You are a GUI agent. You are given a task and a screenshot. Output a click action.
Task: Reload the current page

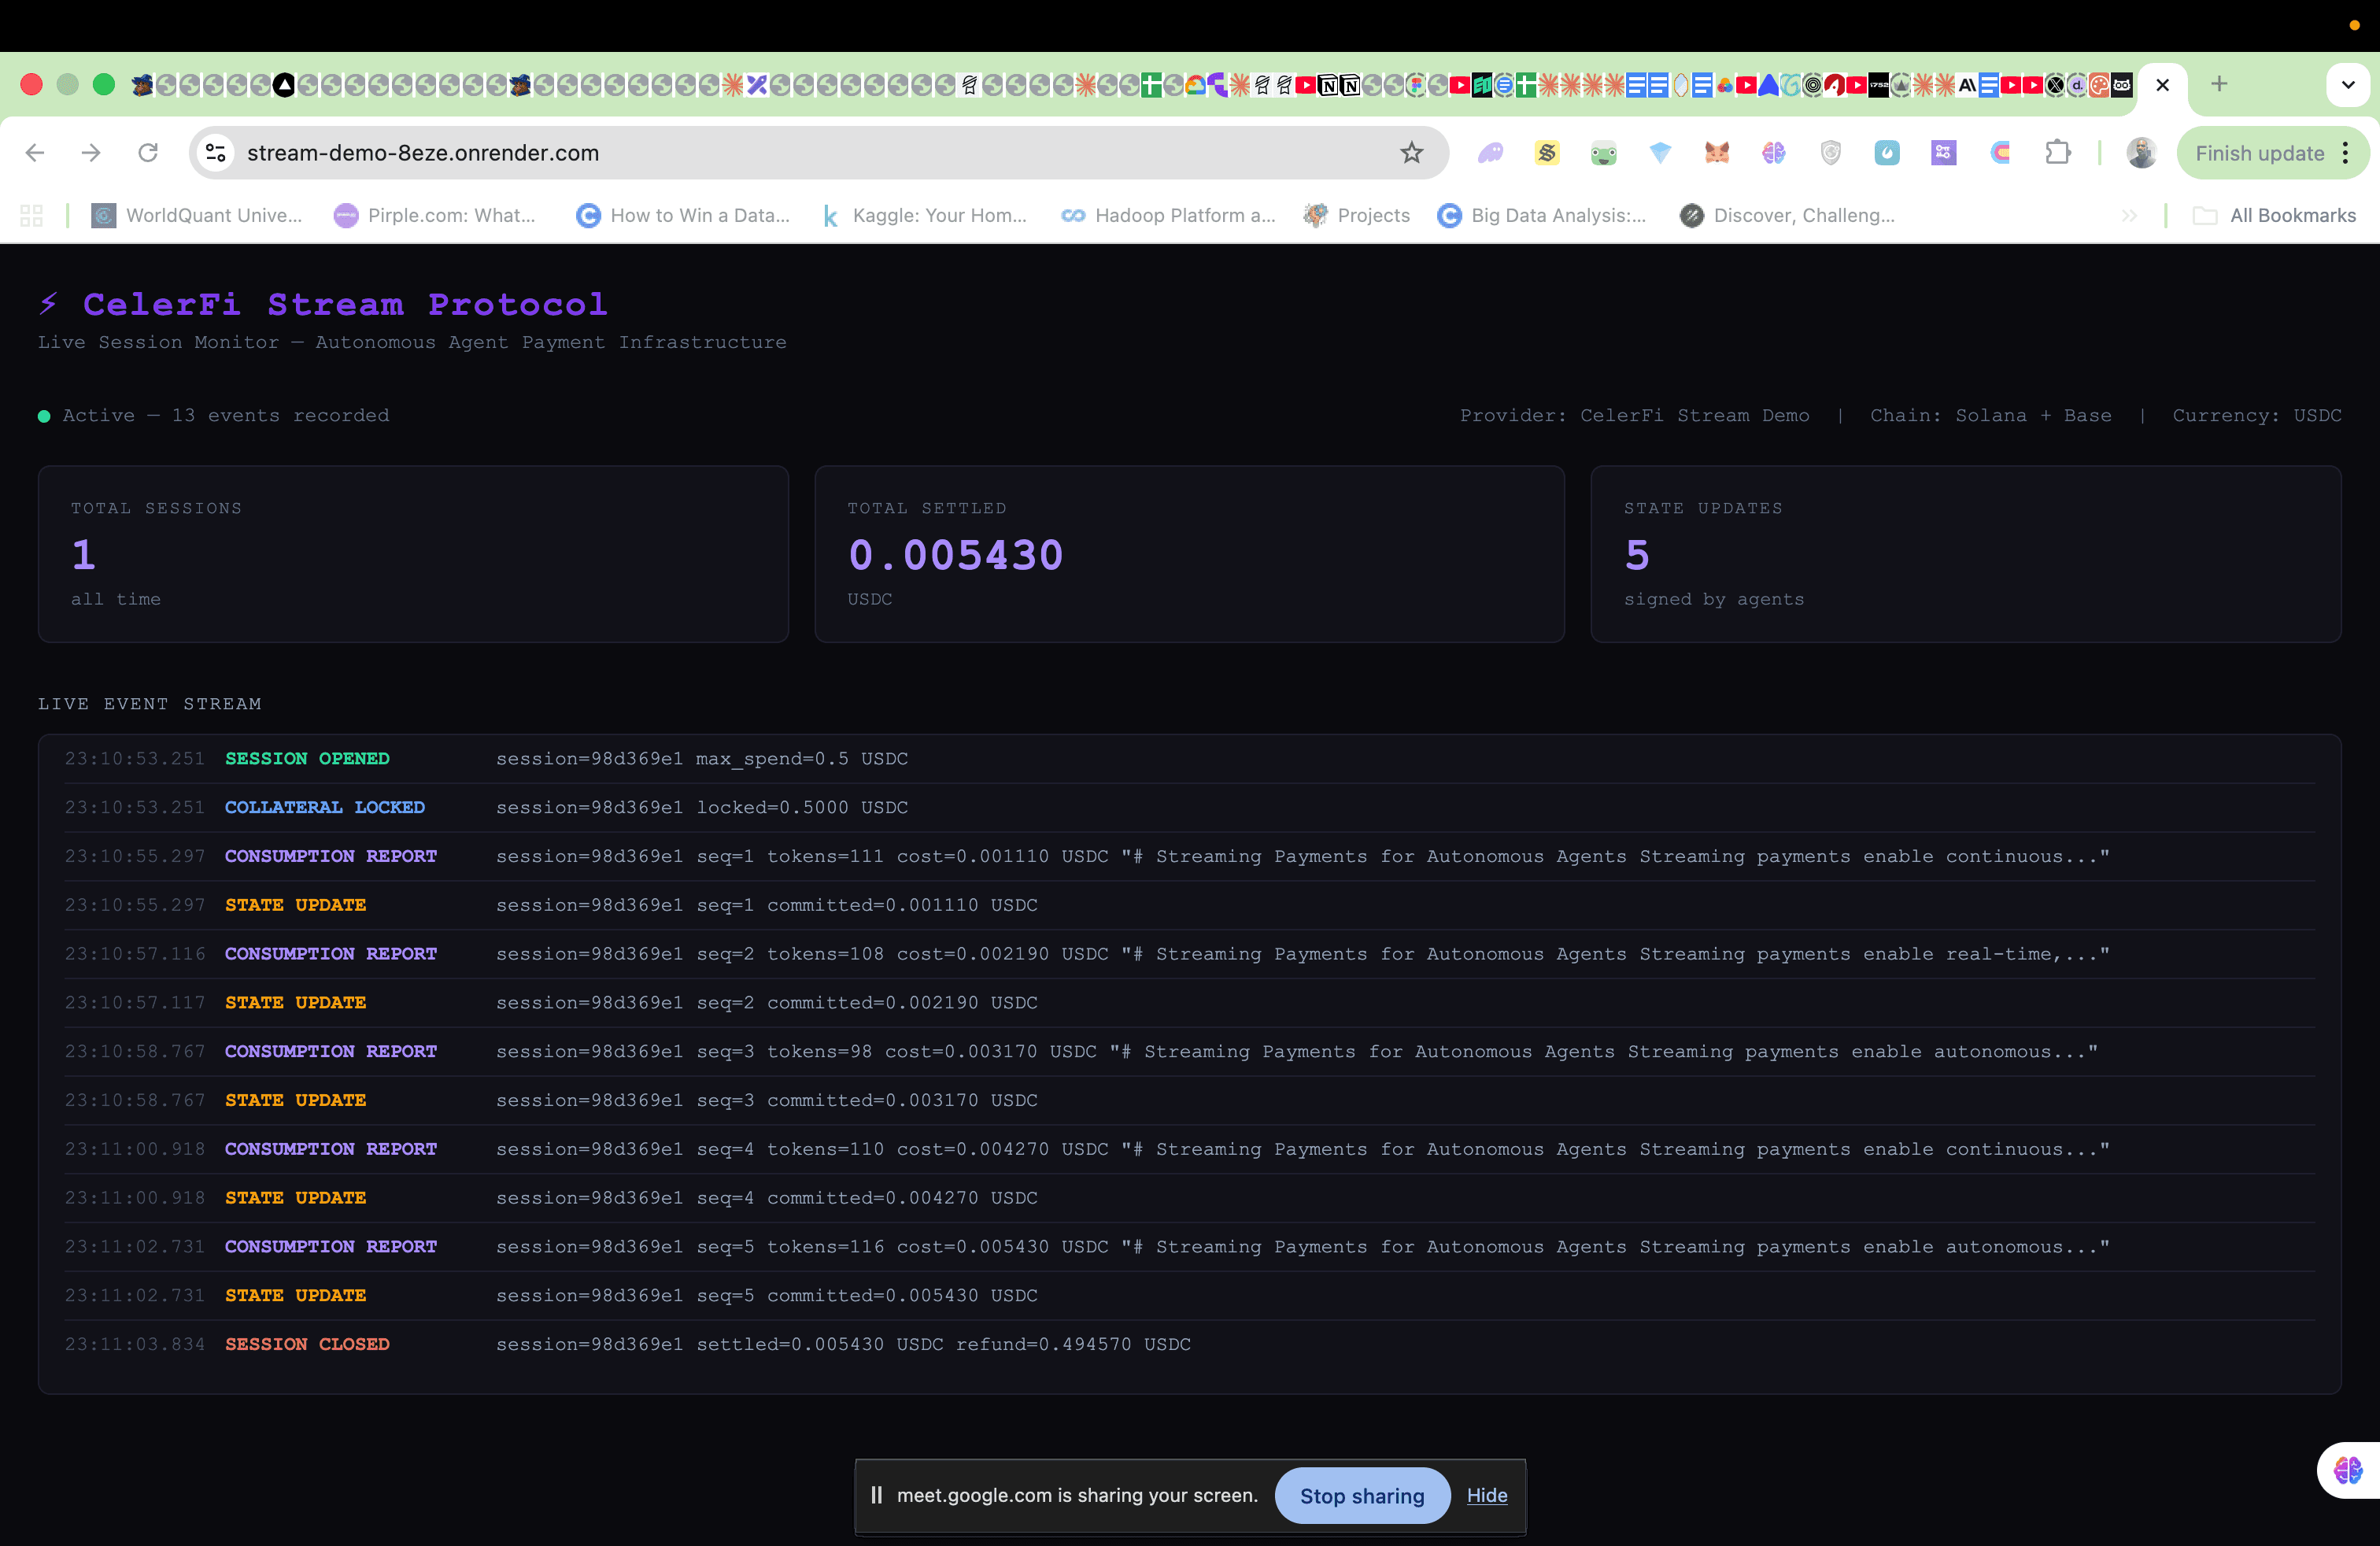click(148, 153)
